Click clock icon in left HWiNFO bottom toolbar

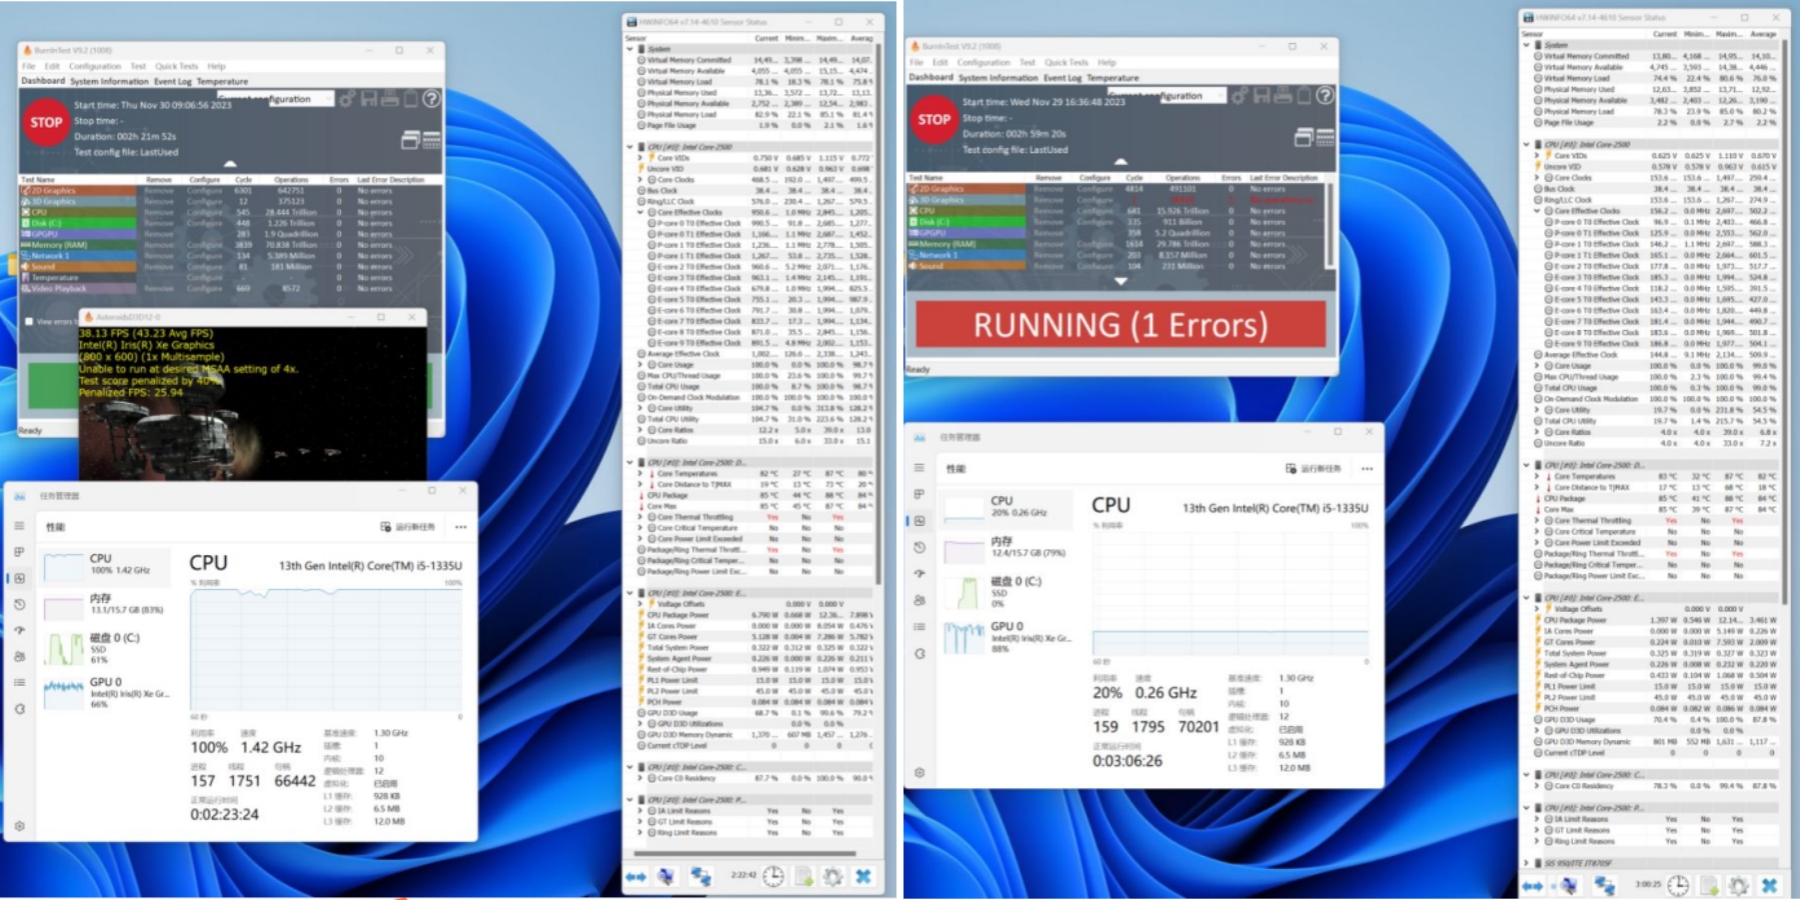773,876
